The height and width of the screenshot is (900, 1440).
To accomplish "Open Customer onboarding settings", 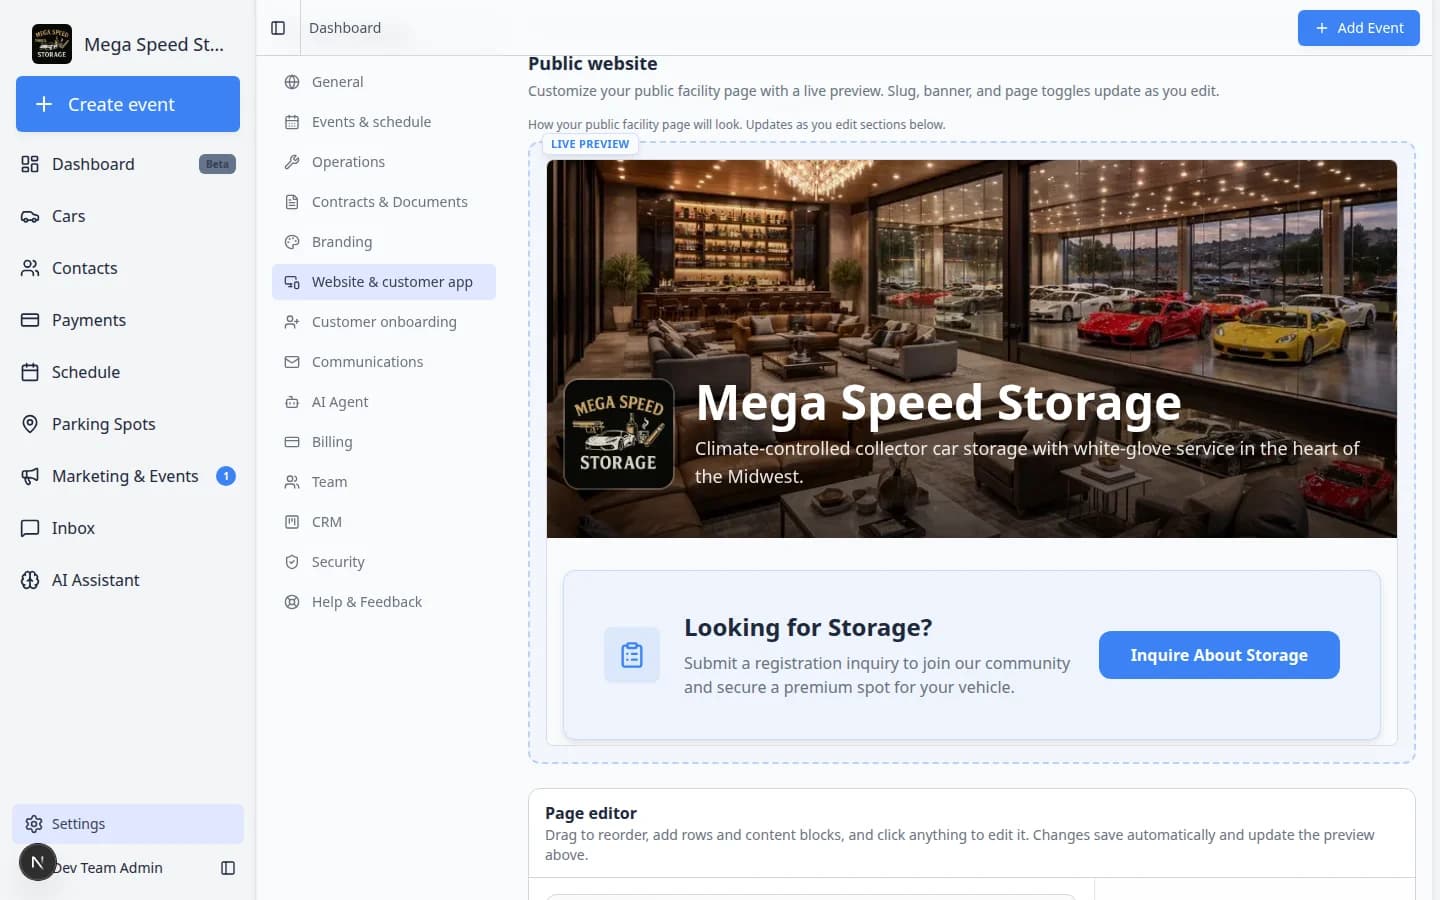I will pyautogui.click(x=384, y=322).
